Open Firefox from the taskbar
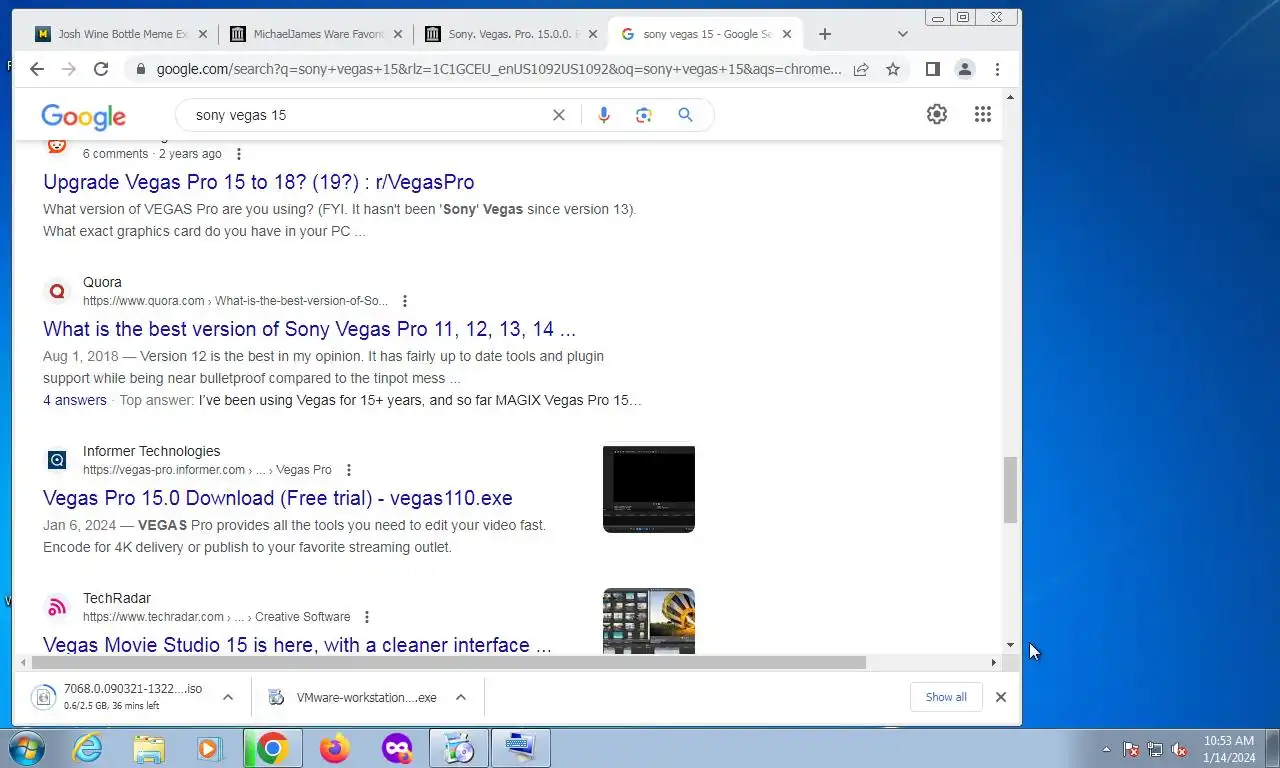Viewport: 1280px width, 768px height. click(x=335, y=748)
